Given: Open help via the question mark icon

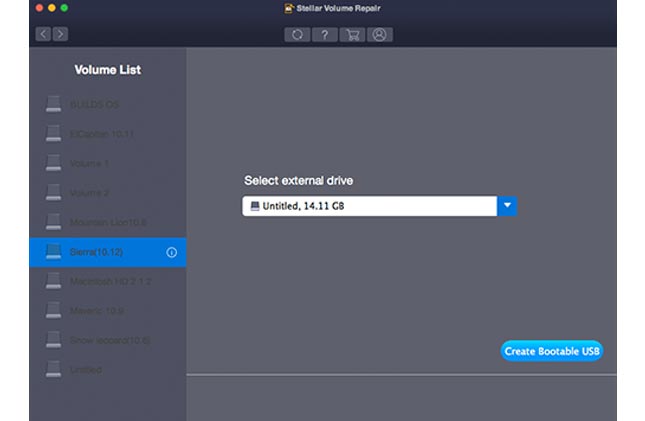Looking at the screenshot, I should click(324, 34).
